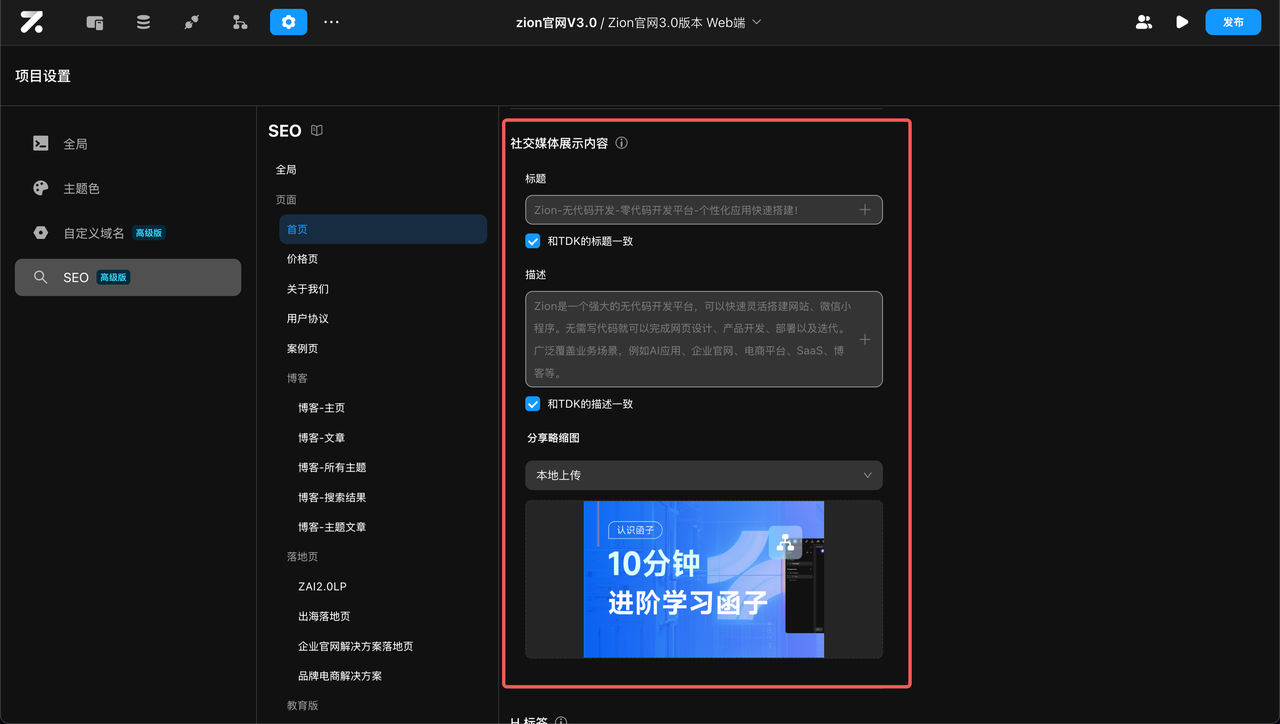Open the 本地上传 dropdown
This screenshot has width=1280, height=724.
tap(704, 475)
